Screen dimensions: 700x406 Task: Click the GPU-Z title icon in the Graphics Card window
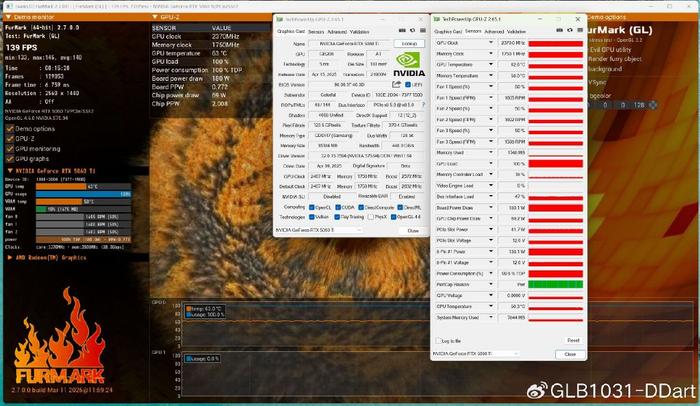coord(279,19)
